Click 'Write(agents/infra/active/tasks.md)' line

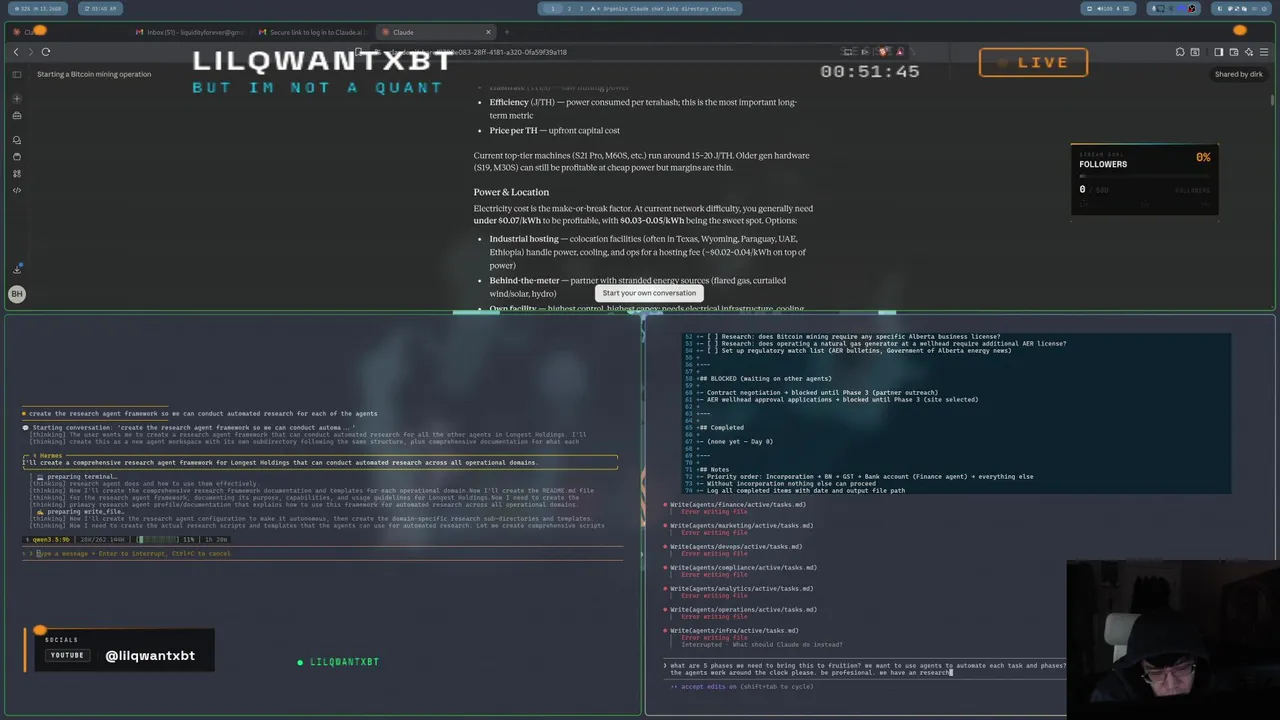click(x=734, y=631)
